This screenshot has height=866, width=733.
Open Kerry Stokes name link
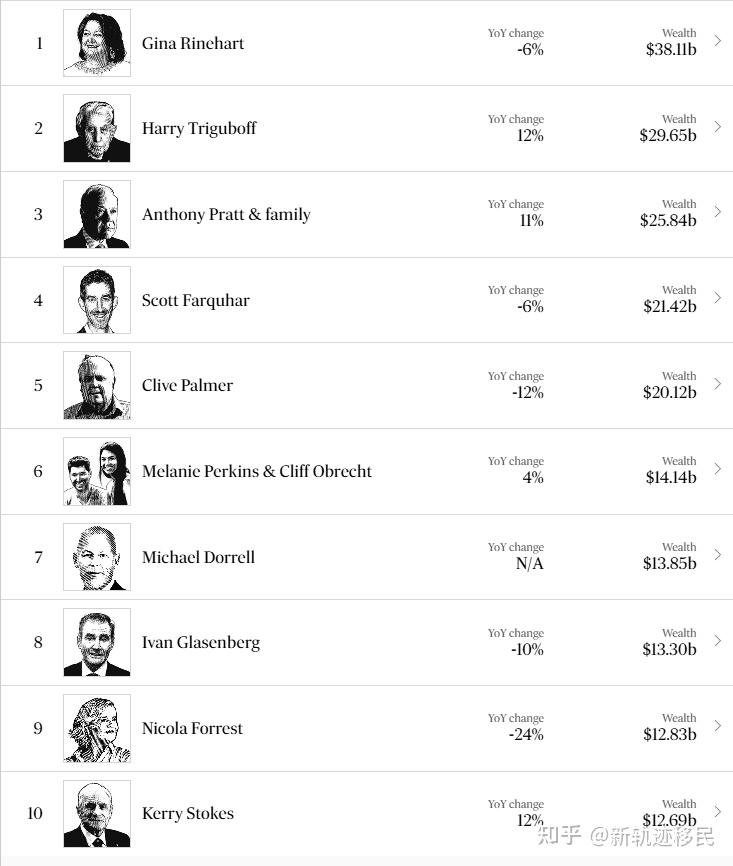tap(188, 814)
